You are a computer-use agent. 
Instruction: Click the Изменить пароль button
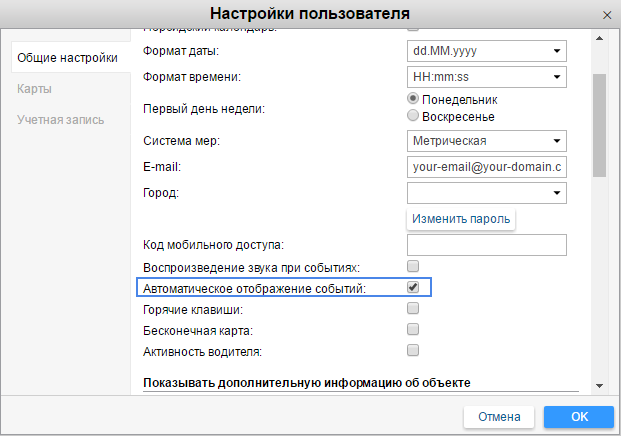click(x=462, y=219)
